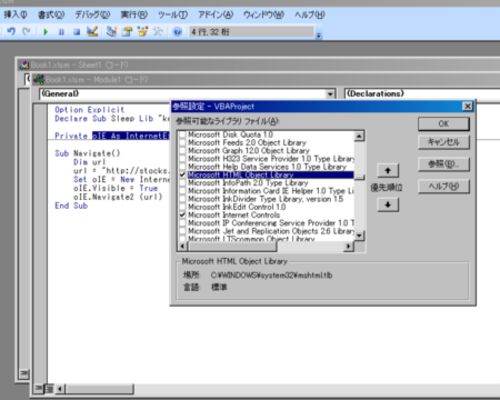Select the 'Microsoft Disk Quota 1.0' row text
The height and width of the screenshot is (400, 500).
tap(230, 135)
